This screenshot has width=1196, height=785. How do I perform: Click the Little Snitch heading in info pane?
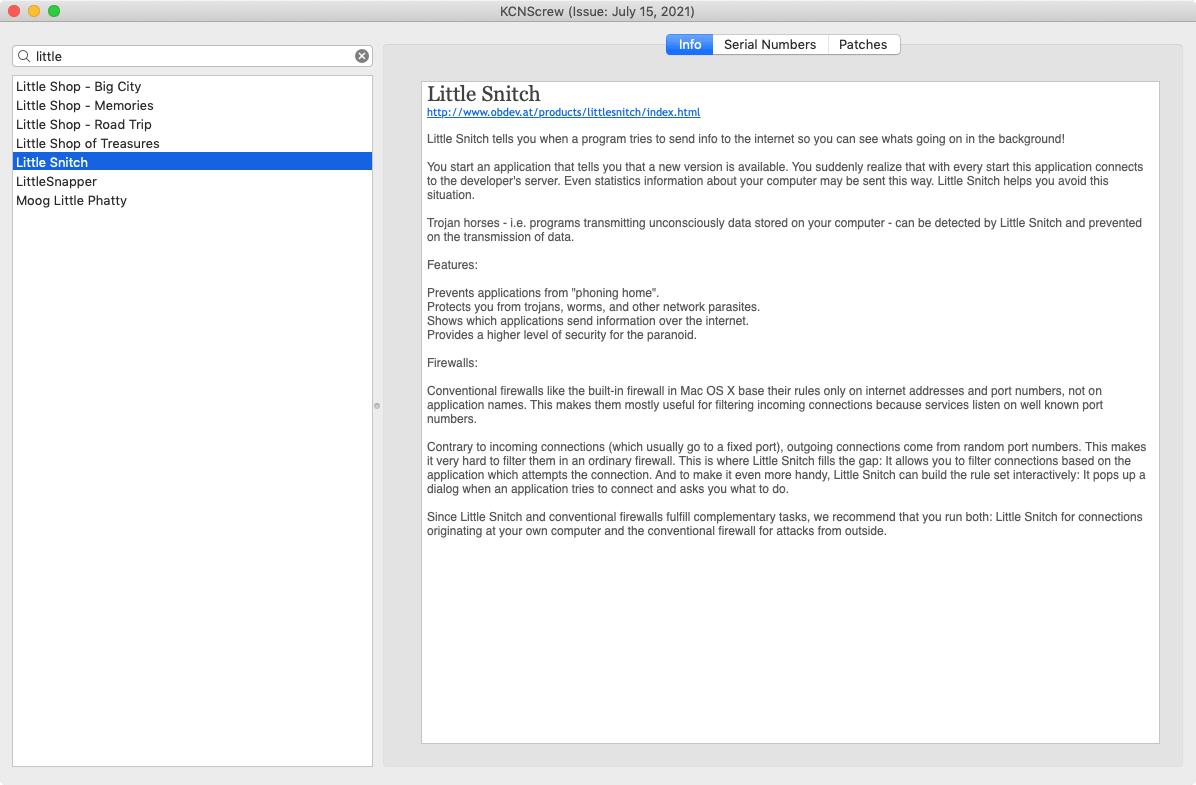click(483, 94)
